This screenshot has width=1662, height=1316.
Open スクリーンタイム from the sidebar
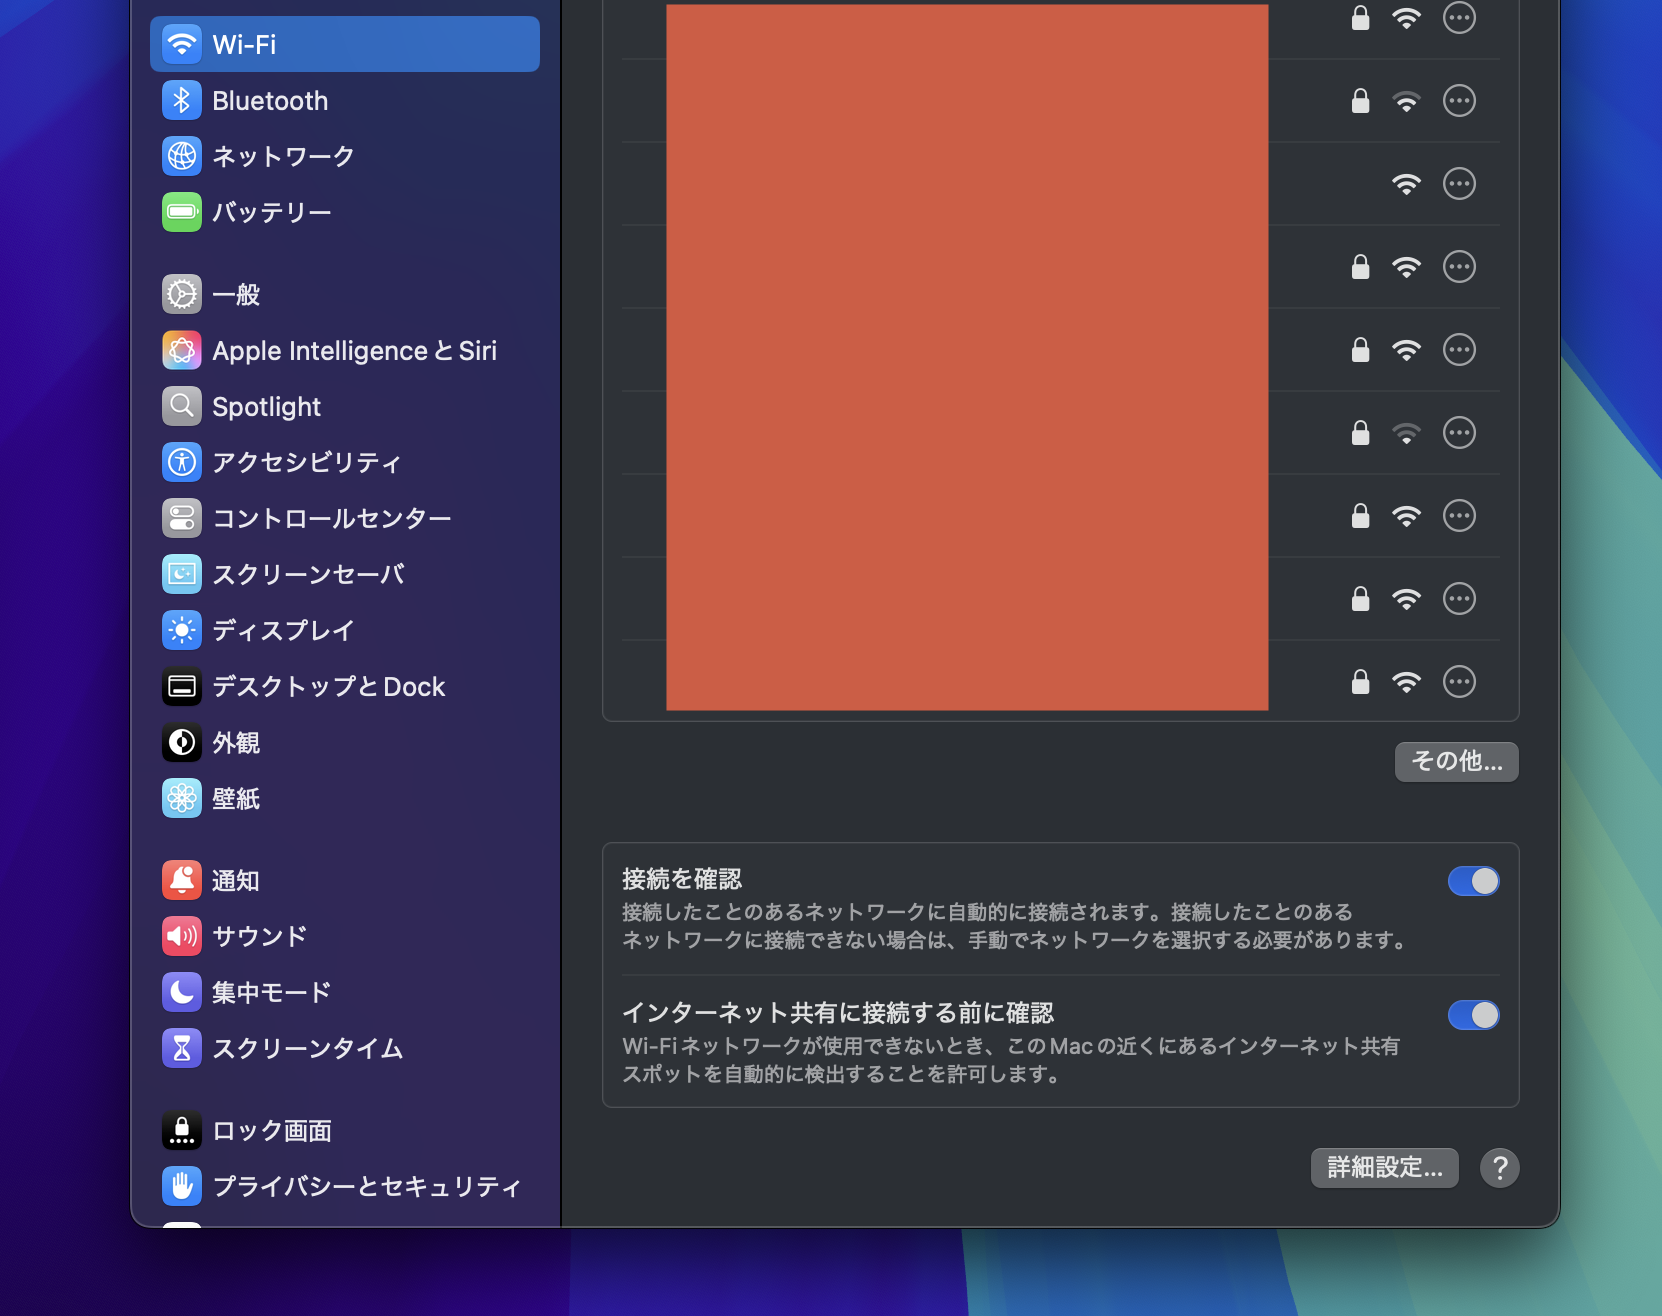tap(181, 1049)
